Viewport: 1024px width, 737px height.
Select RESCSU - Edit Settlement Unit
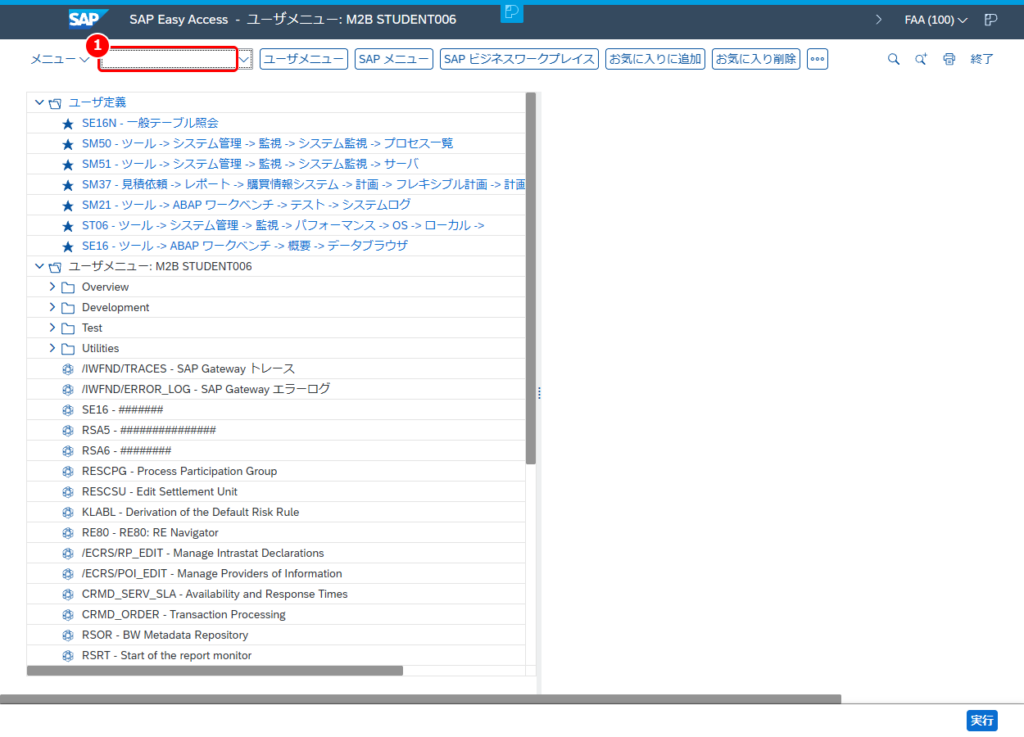159,492
